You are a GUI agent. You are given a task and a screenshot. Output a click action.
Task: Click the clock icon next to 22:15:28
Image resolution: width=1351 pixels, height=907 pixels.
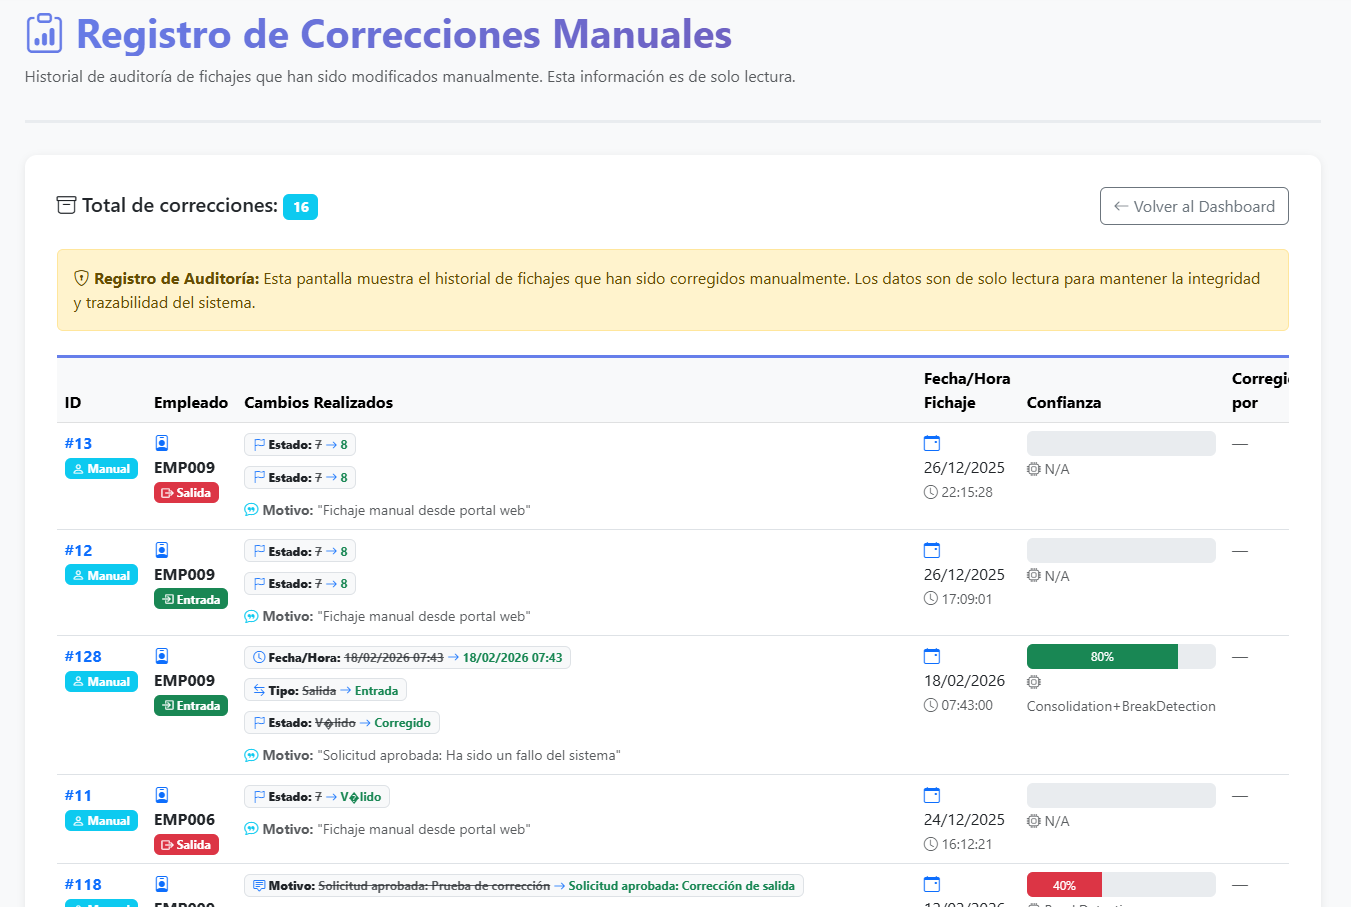931,493
